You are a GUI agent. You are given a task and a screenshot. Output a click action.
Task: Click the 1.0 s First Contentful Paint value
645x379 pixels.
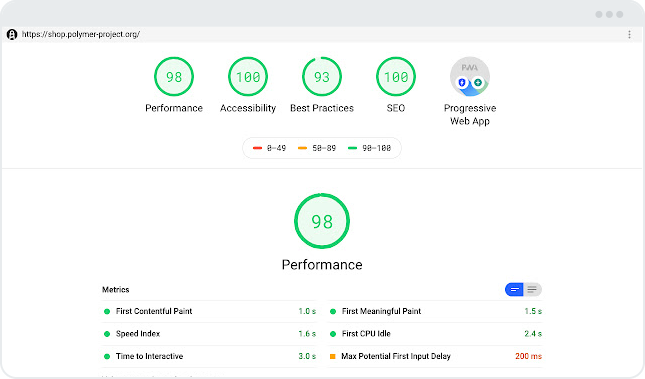click(x=307, y=312)
